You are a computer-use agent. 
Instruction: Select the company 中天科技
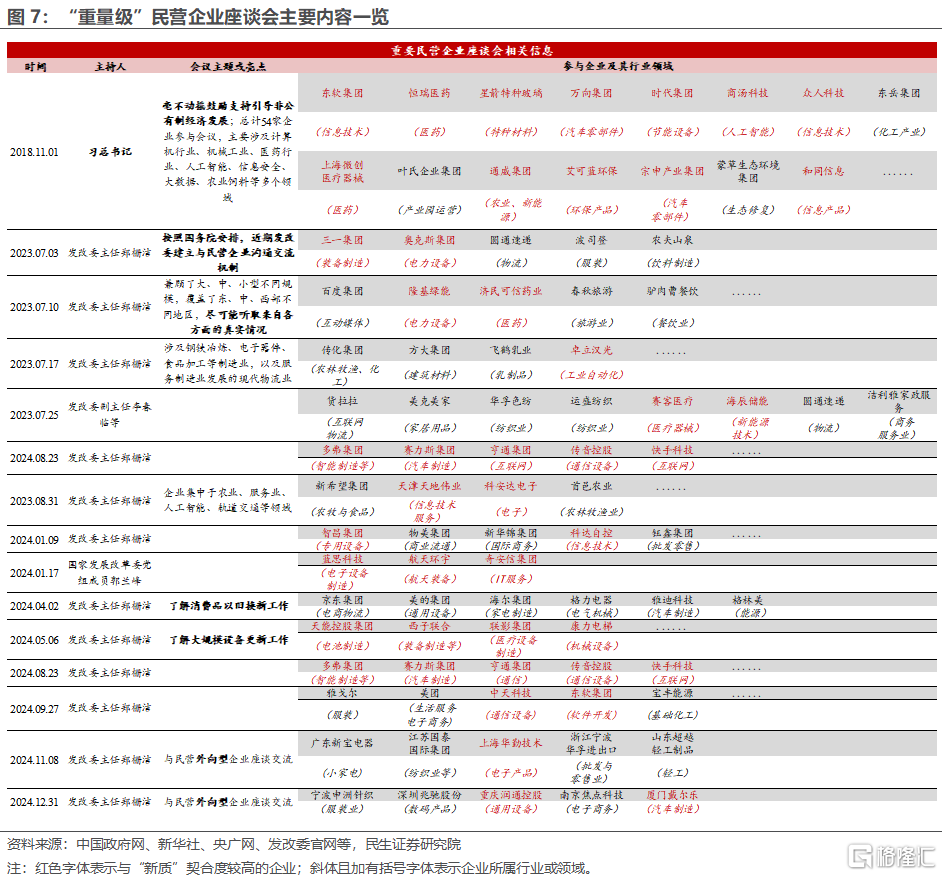click(510, 693)
